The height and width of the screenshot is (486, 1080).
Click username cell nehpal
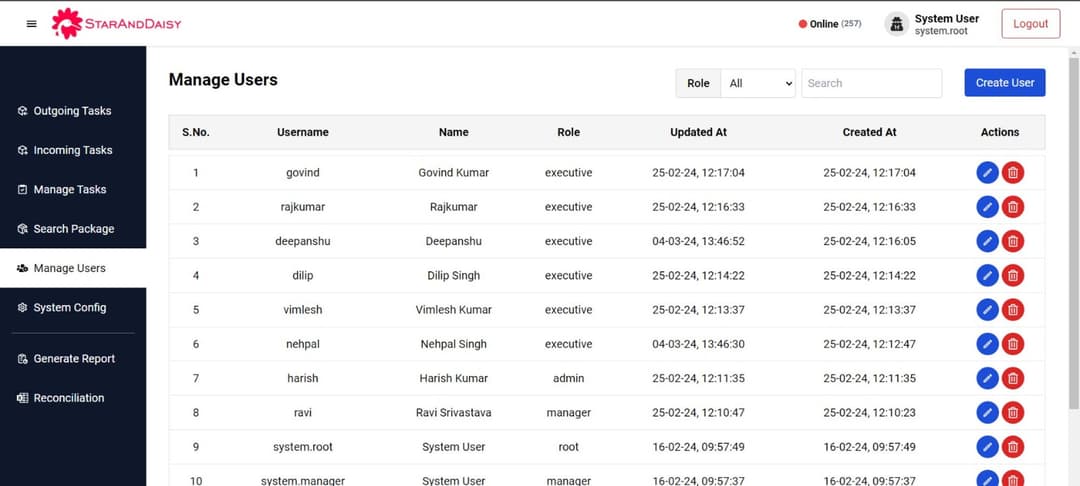tap(302, 344)
